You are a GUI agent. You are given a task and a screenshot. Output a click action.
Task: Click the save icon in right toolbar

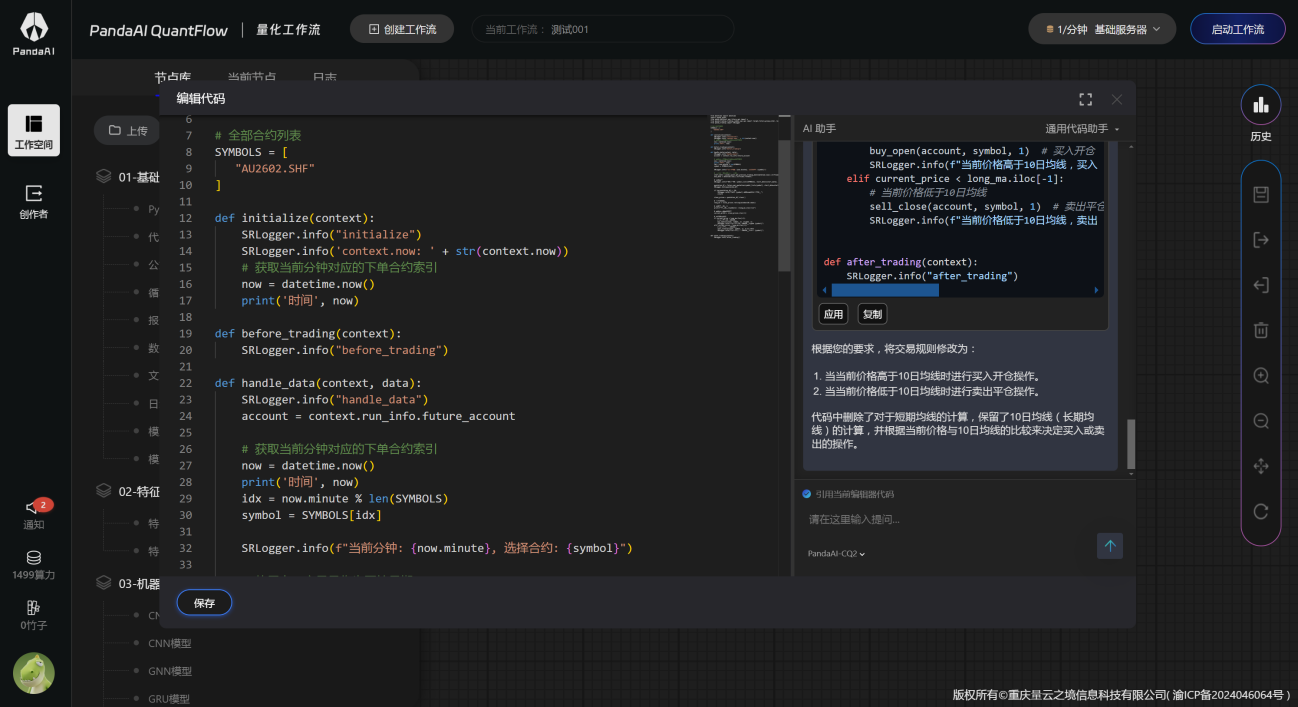pyautogui.click(x=1261, y=194)
